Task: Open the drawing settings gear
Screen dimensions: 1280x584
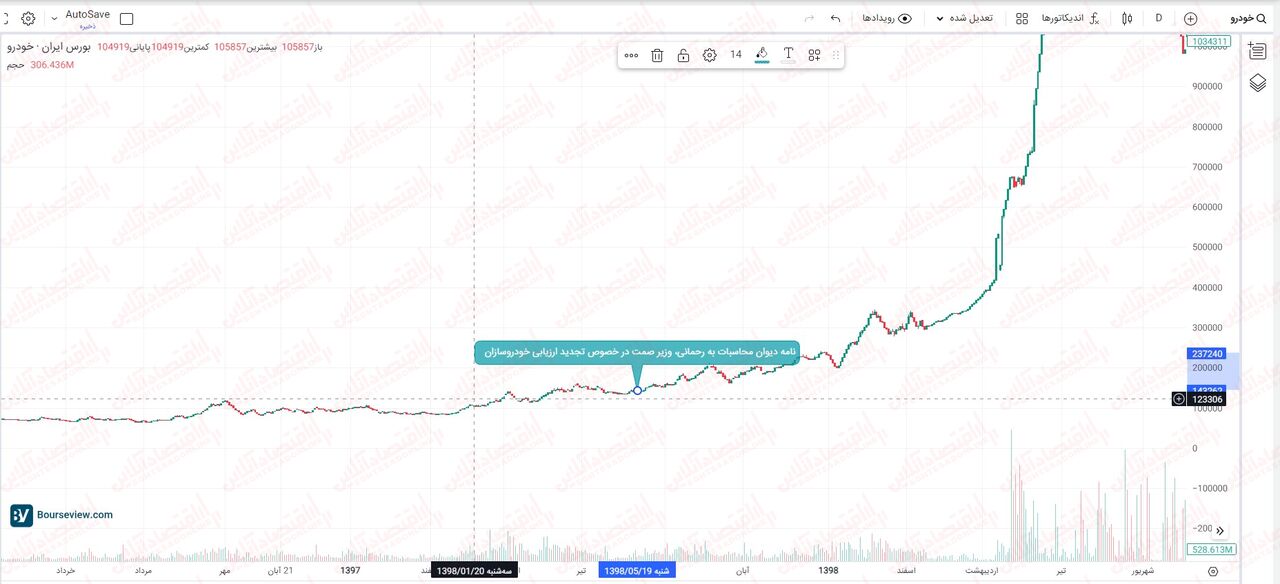Action: (709, 55)
